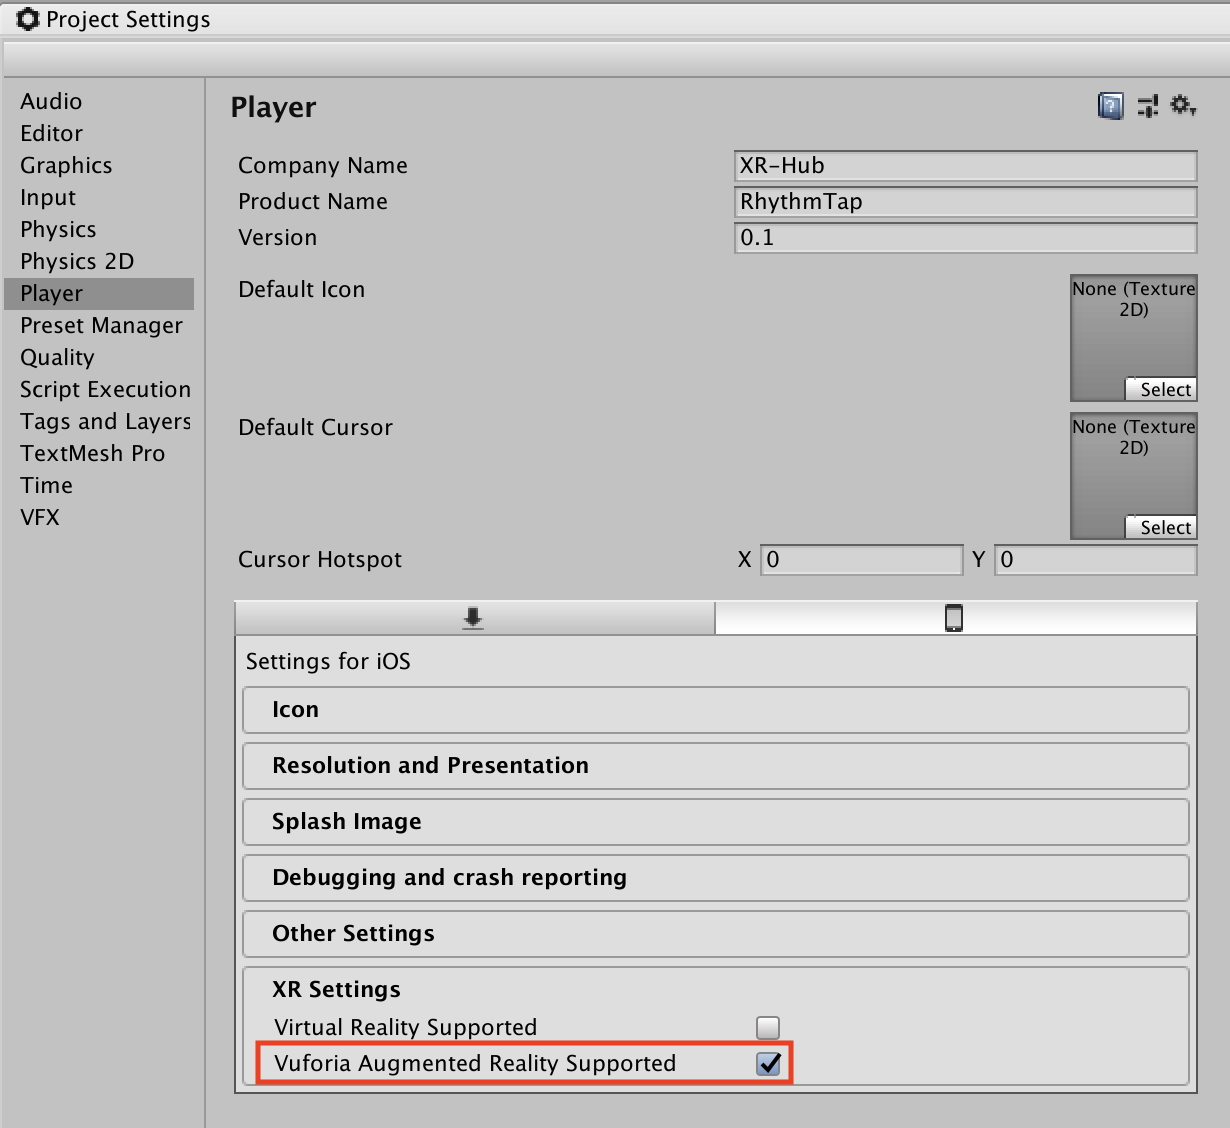Open Tags and Layers settings
This screenshot has height=1128, width=1230.
[x=105, y=422]
